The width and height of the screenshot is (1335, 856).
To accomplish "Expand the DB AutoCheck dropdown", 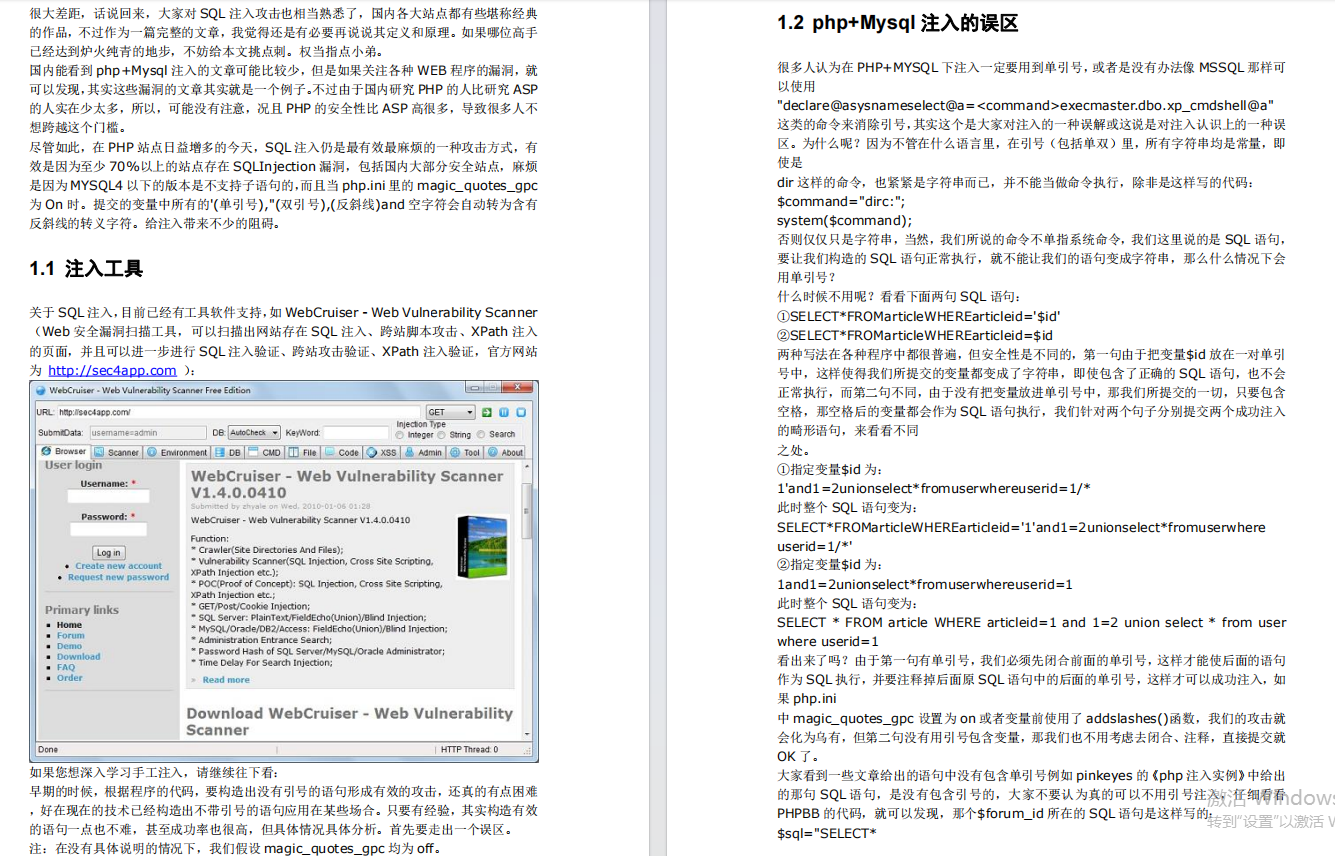I will pyautogui.click(x=254, y=433).
